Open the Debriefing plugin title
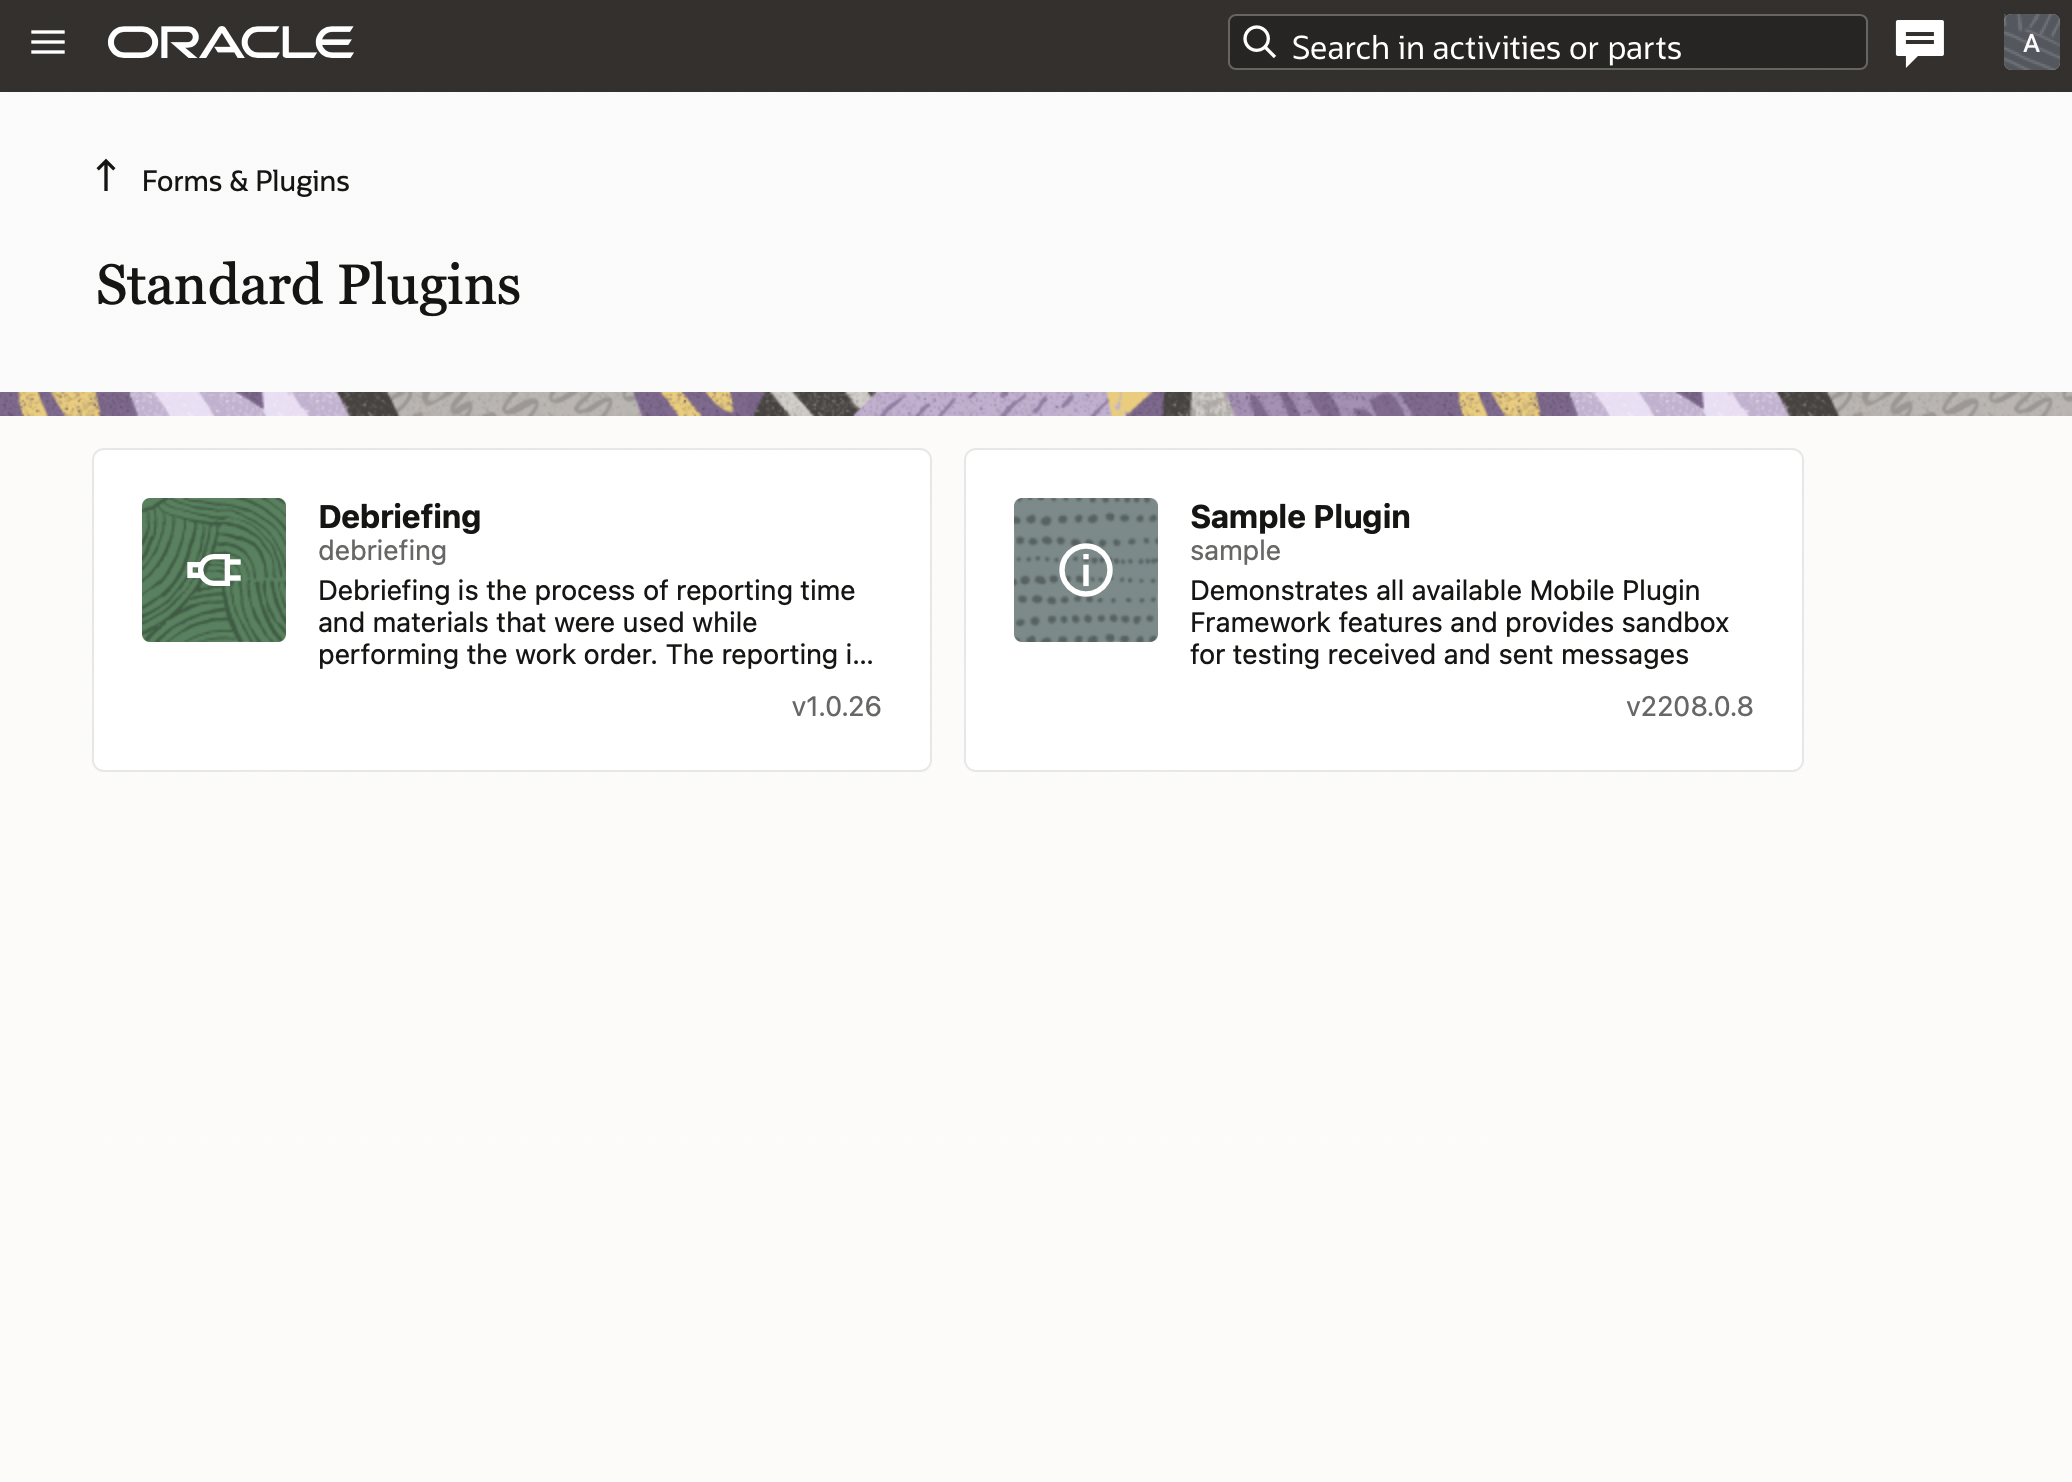This screenshot has height=1482, width=2072. pos(399,517)
